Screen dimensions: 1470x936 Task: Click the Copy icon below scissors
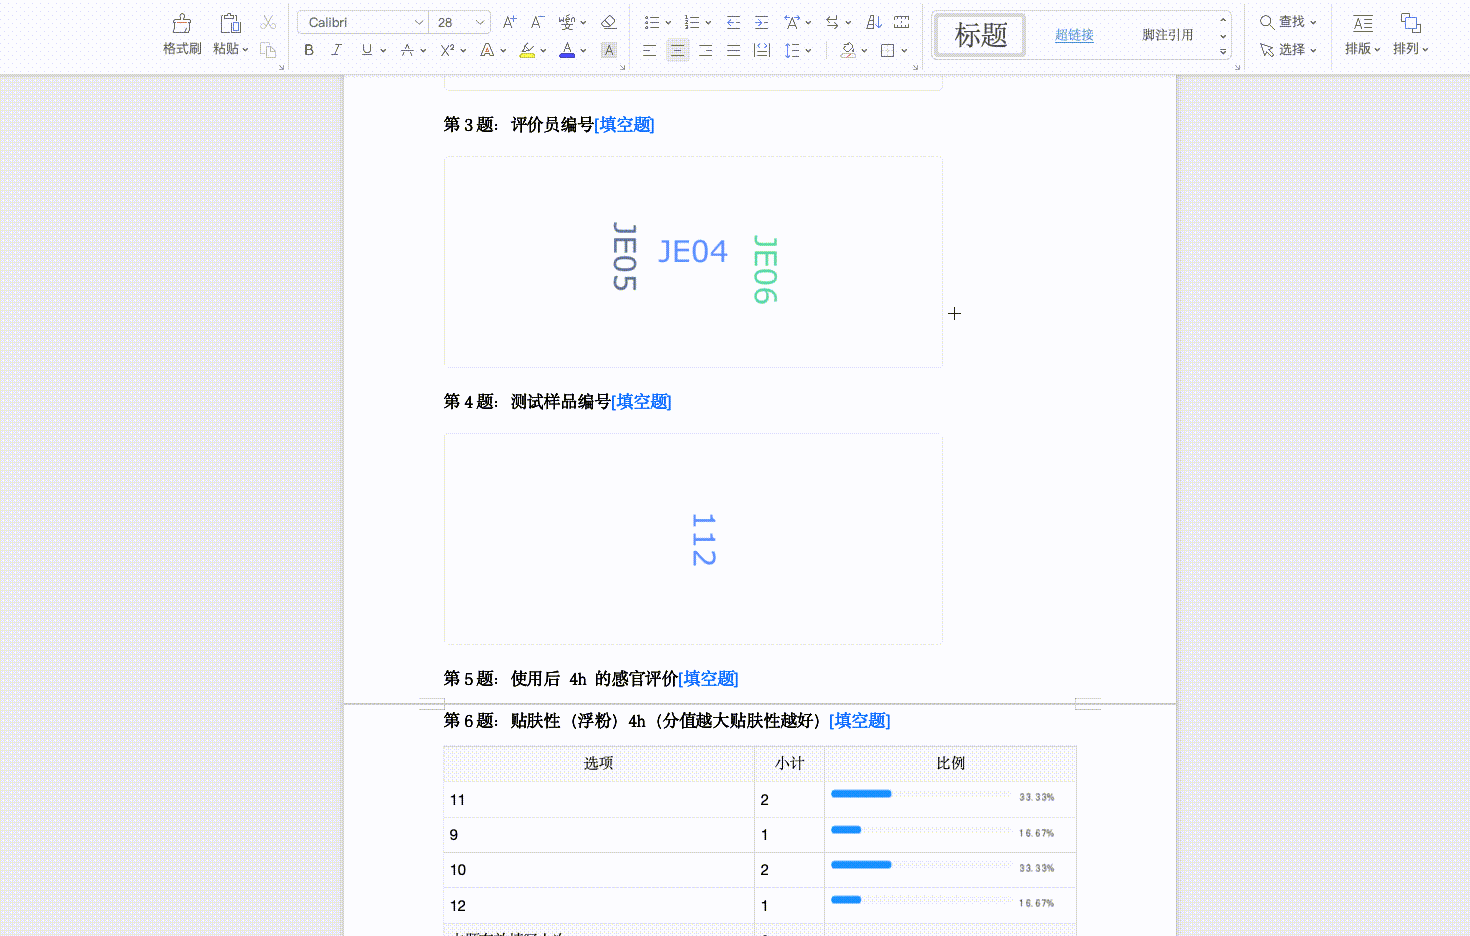click(268, 50)
